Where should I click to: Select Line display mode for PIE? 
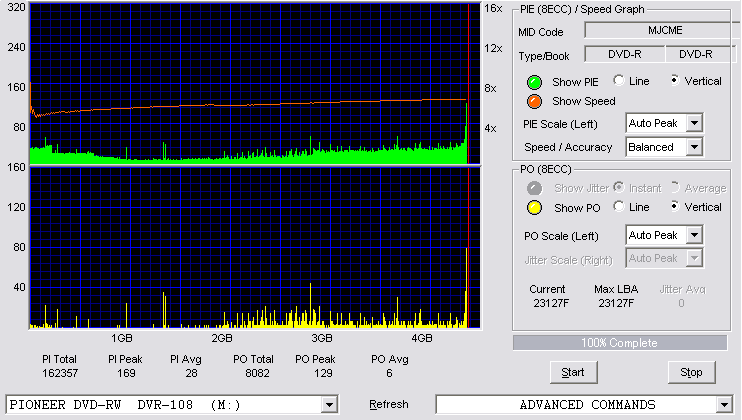(x=620, y=81)
